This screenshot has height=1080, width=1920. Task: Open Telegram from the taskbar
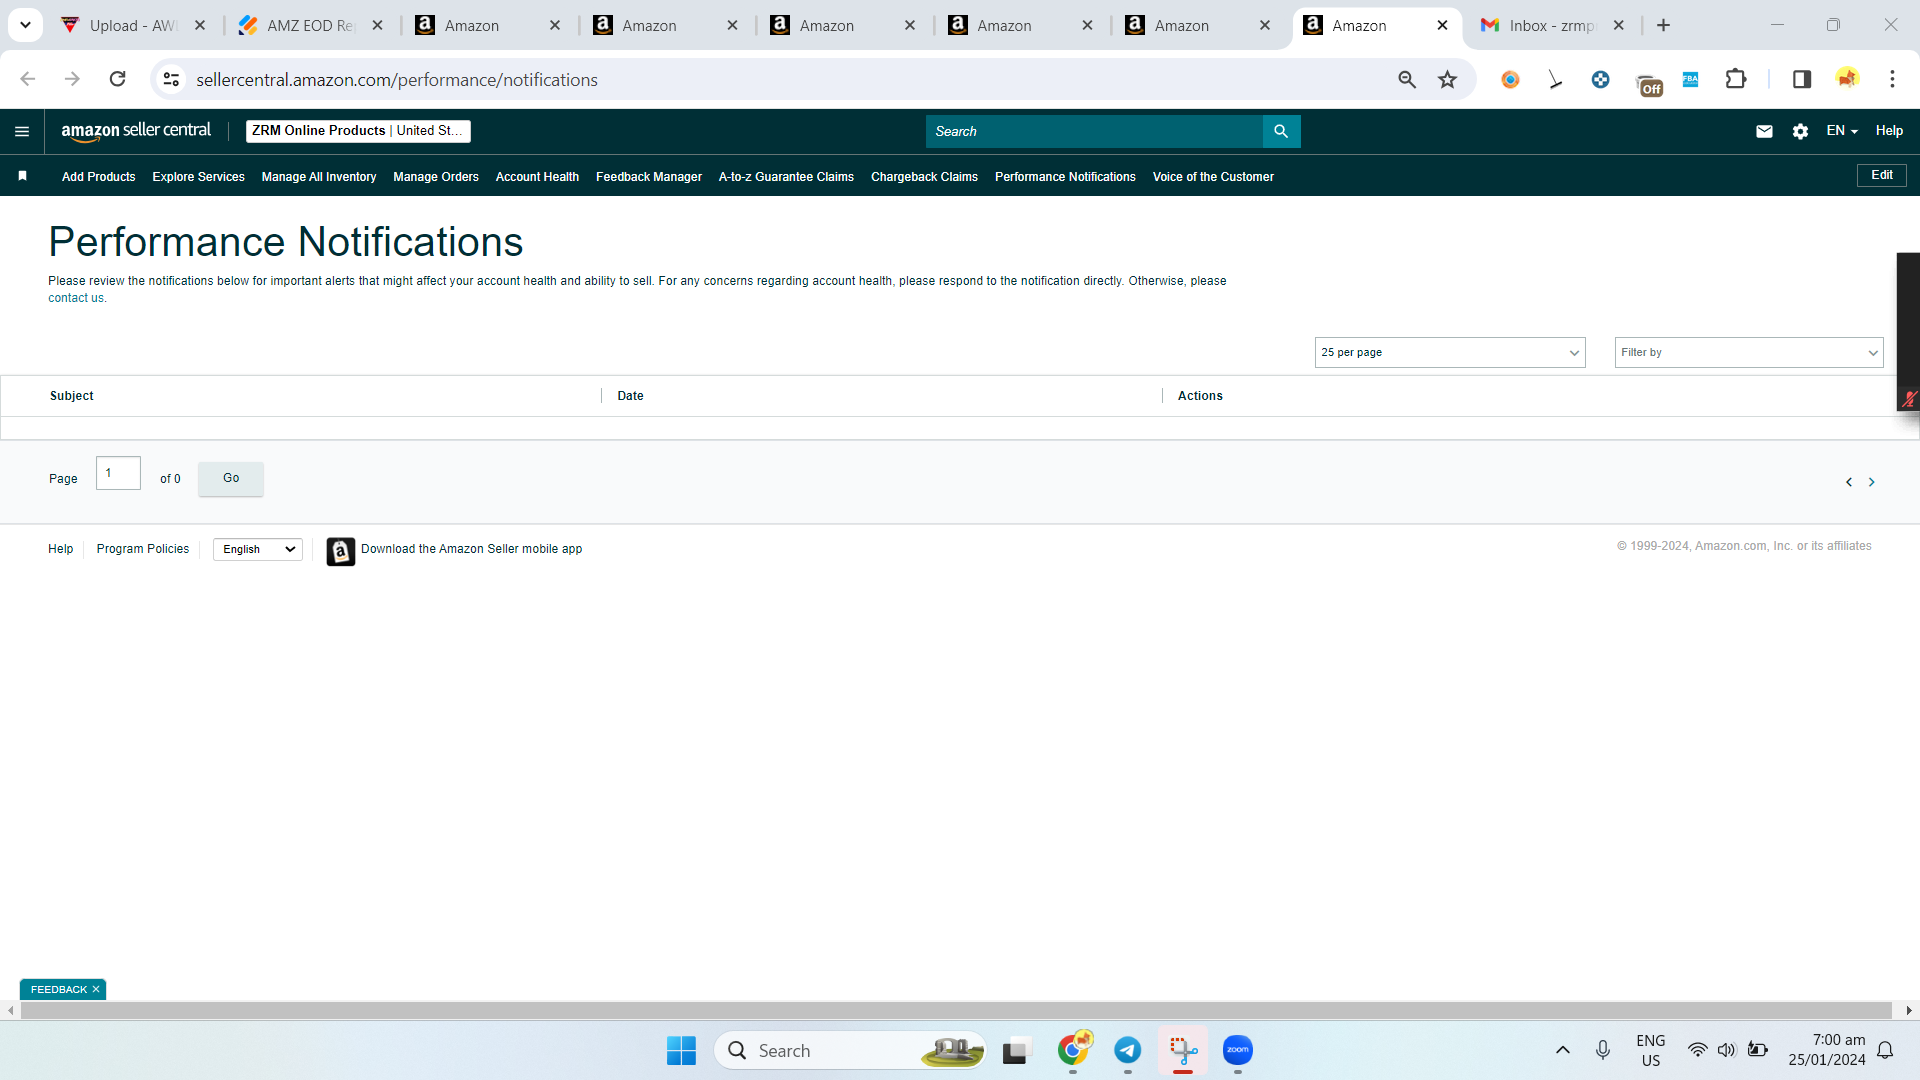coord(1128,1050)
